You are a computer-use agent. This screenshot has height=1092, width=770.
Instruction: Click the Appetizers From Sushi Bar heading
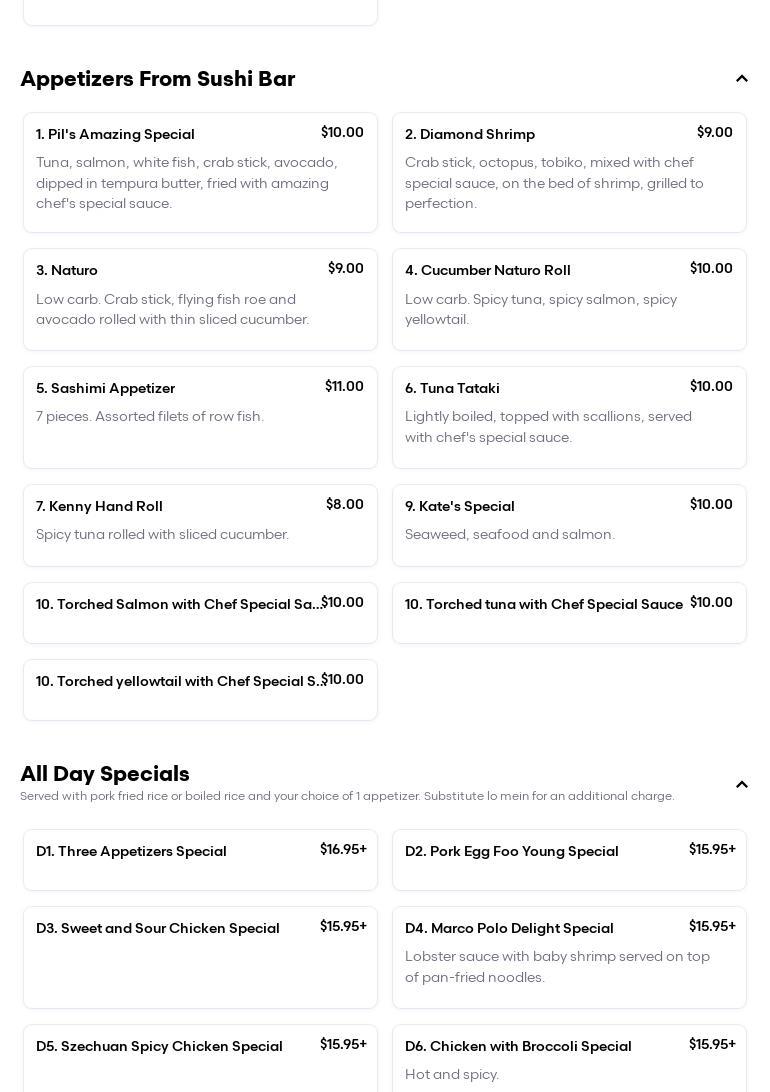click(158, 79)
